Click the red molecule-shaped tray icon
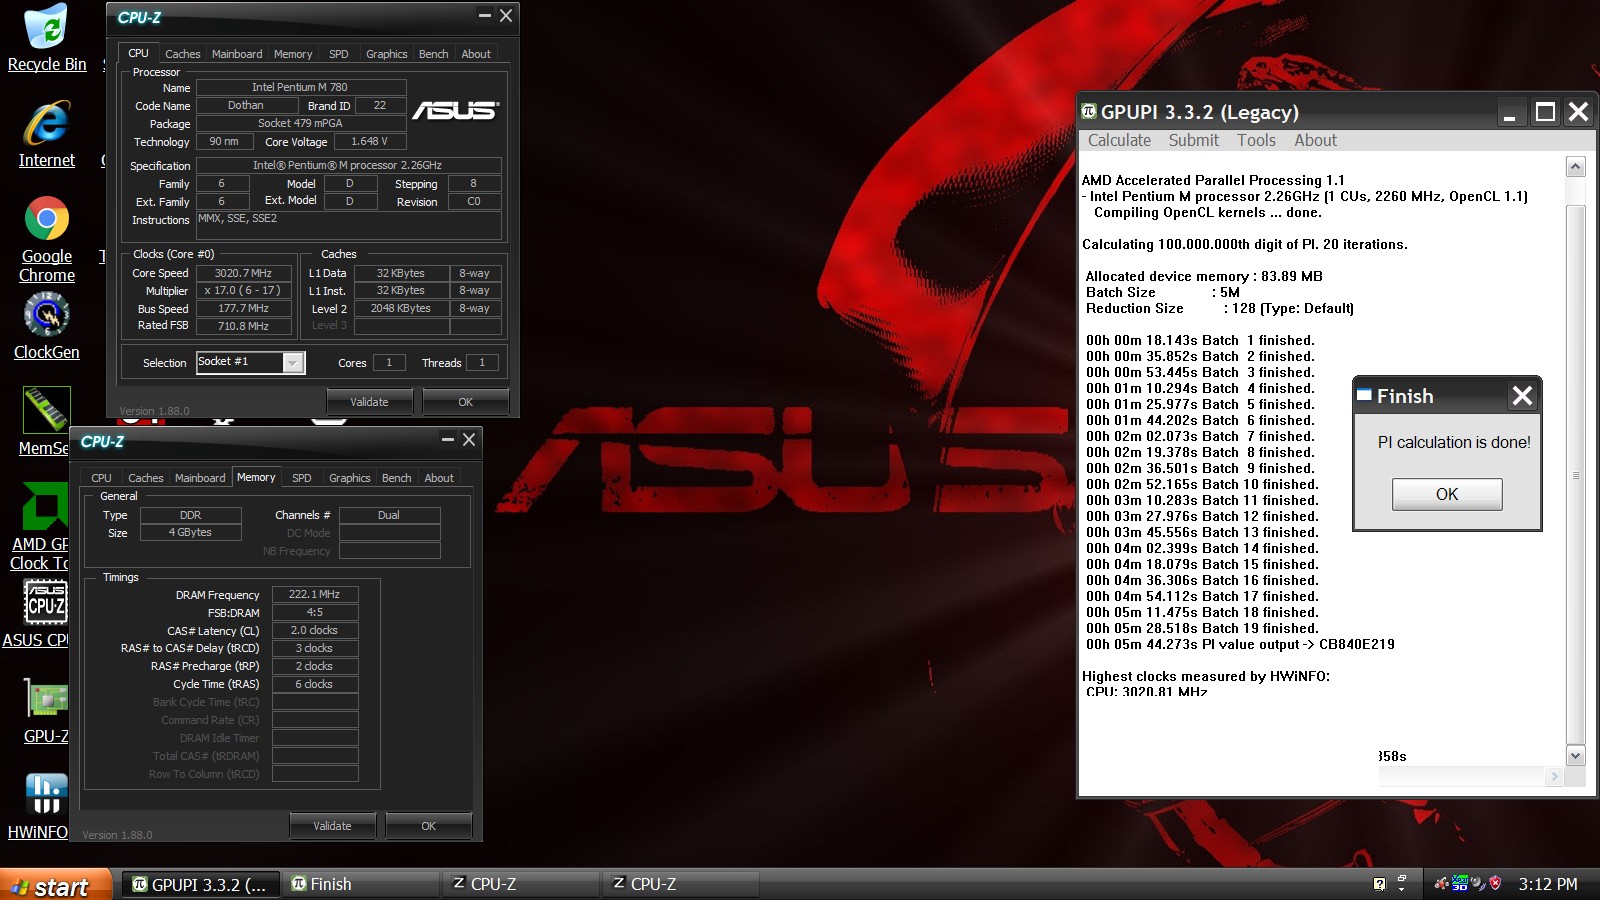The image size is (1600, 900). point(1442,883)
